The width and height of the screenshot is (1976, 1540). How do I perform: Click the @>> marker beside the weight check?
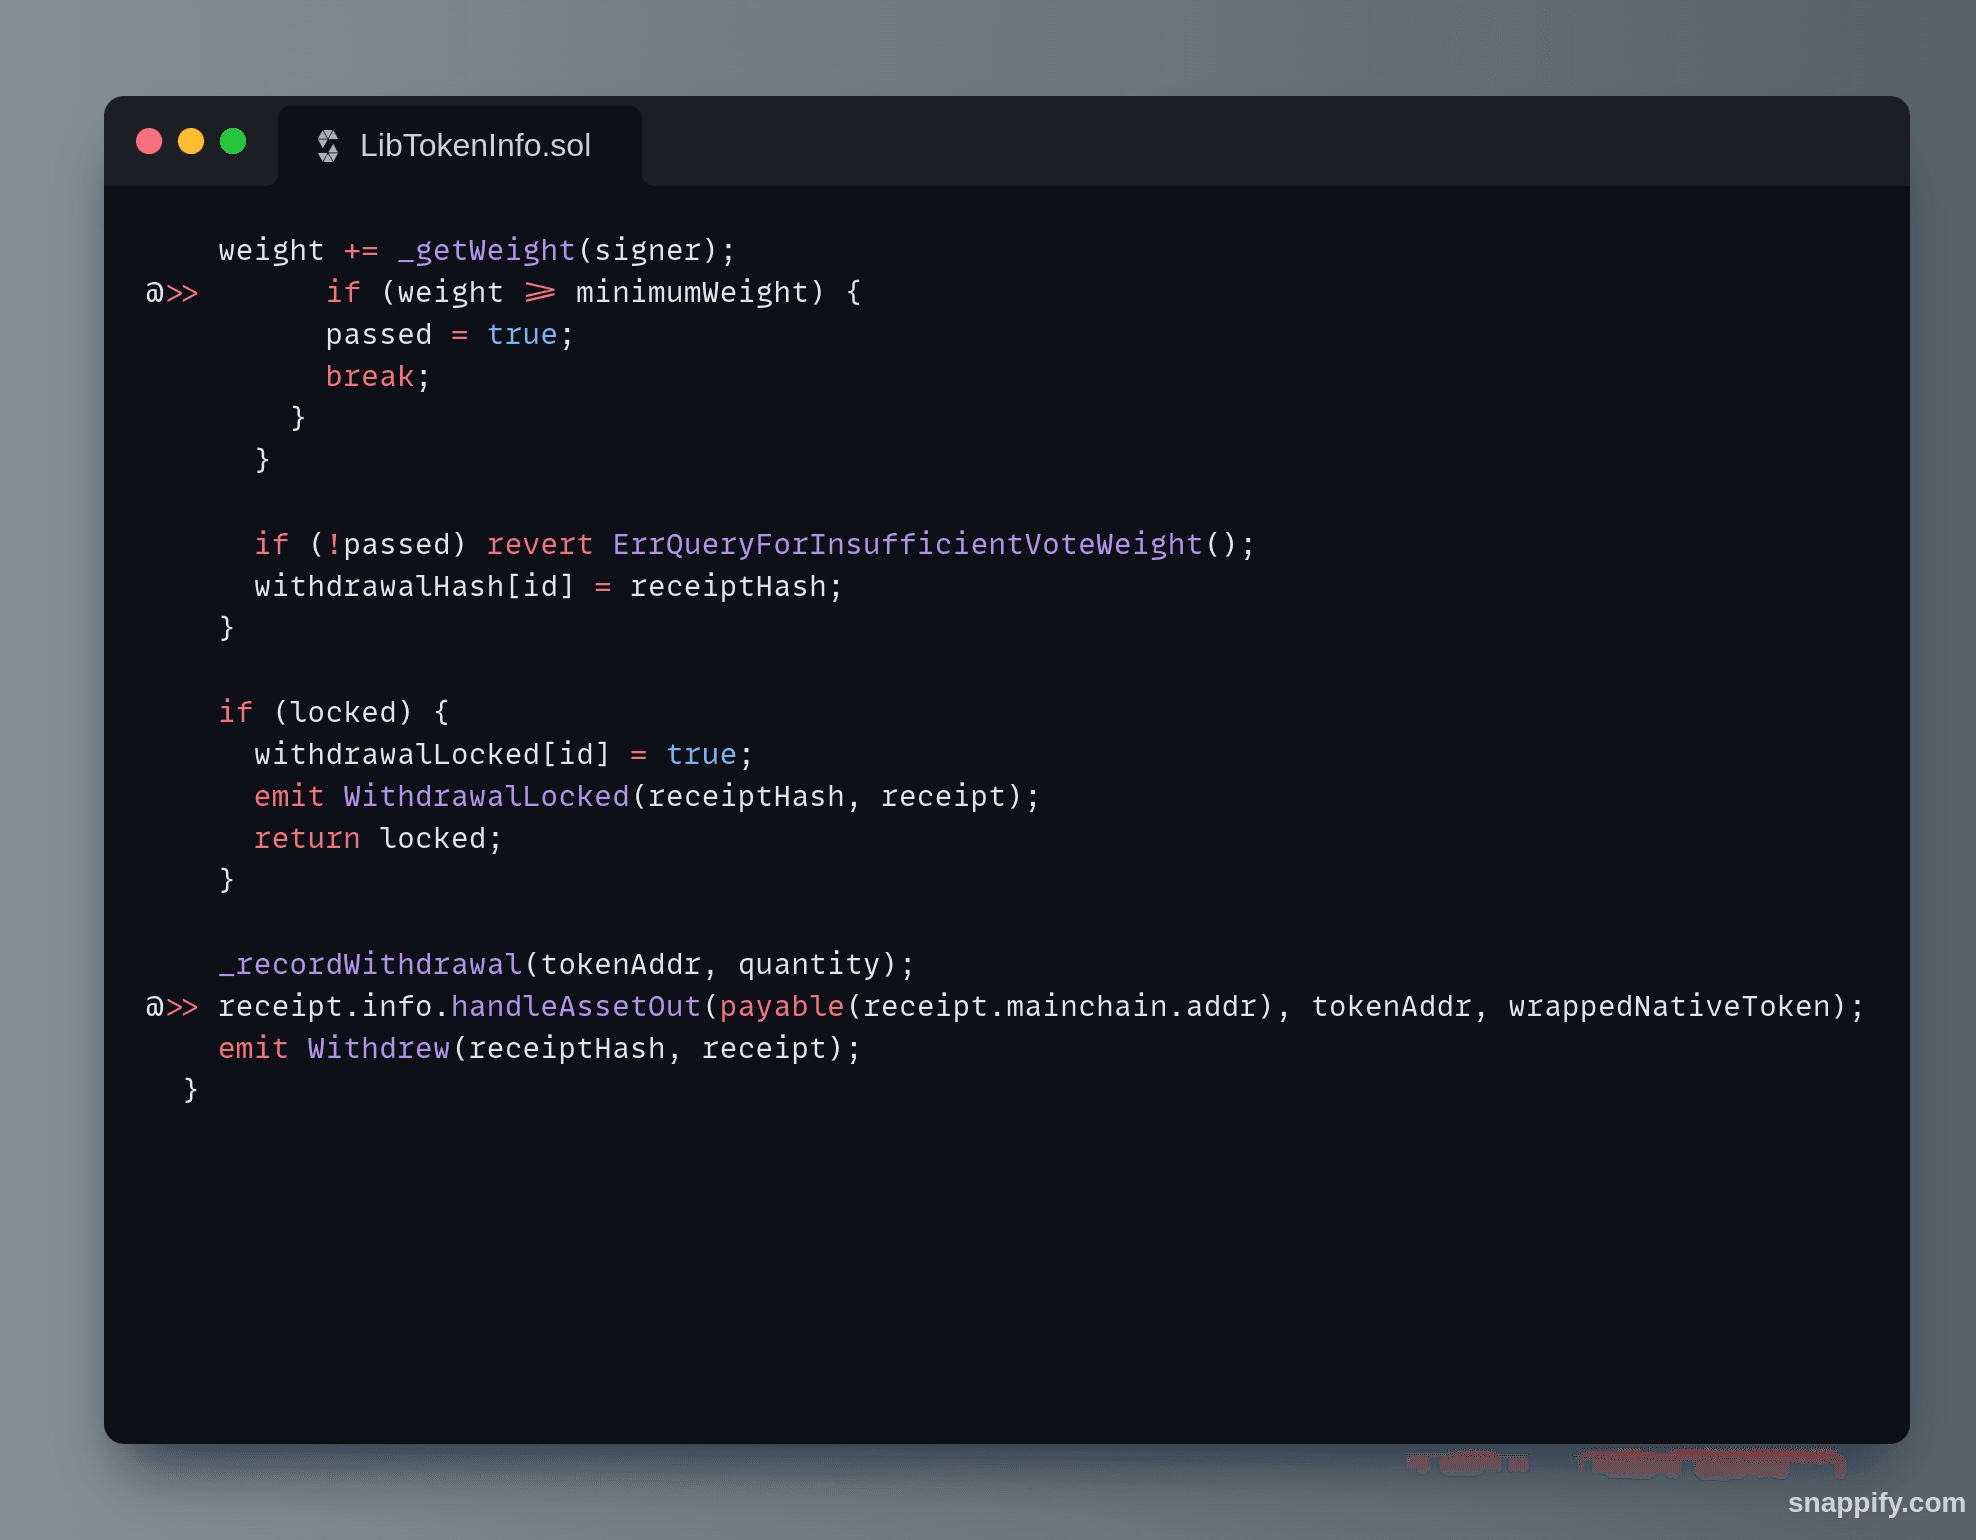171,293
